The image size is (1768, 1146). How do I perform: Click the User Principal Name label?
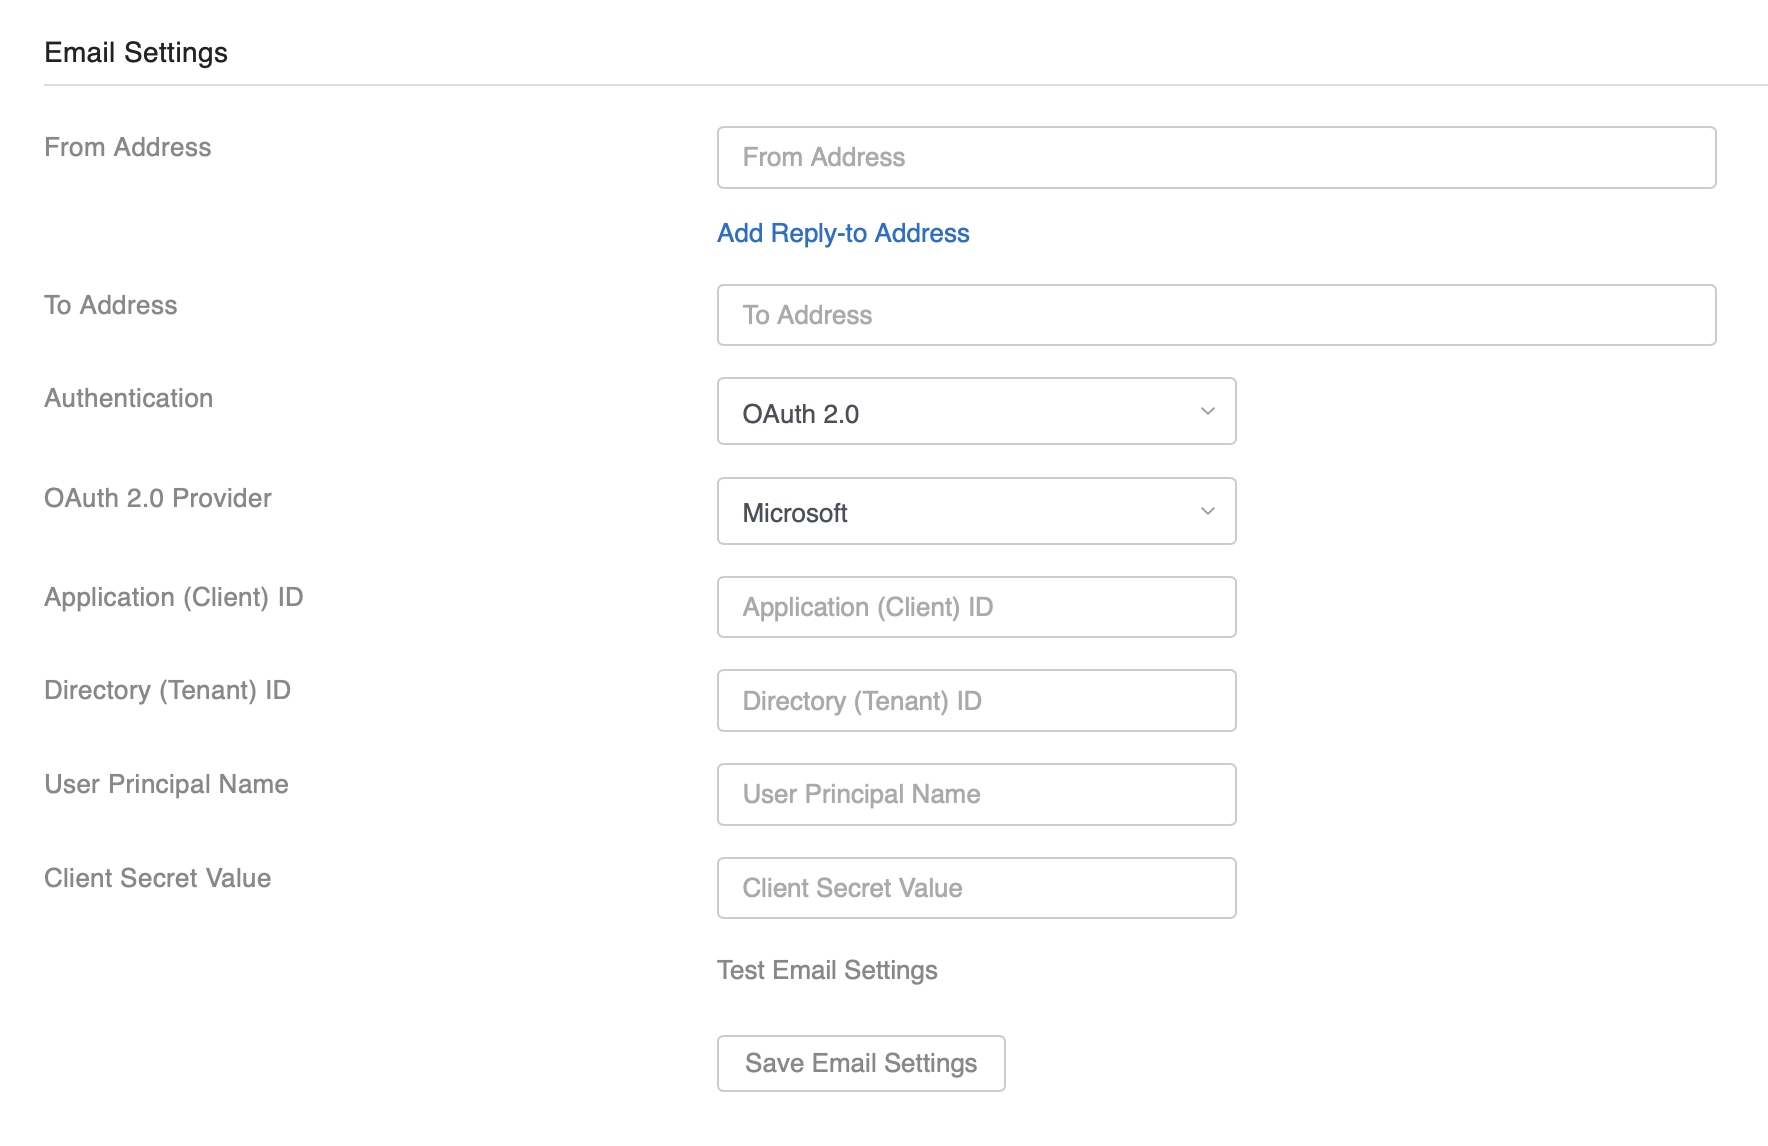click(165, 784)
